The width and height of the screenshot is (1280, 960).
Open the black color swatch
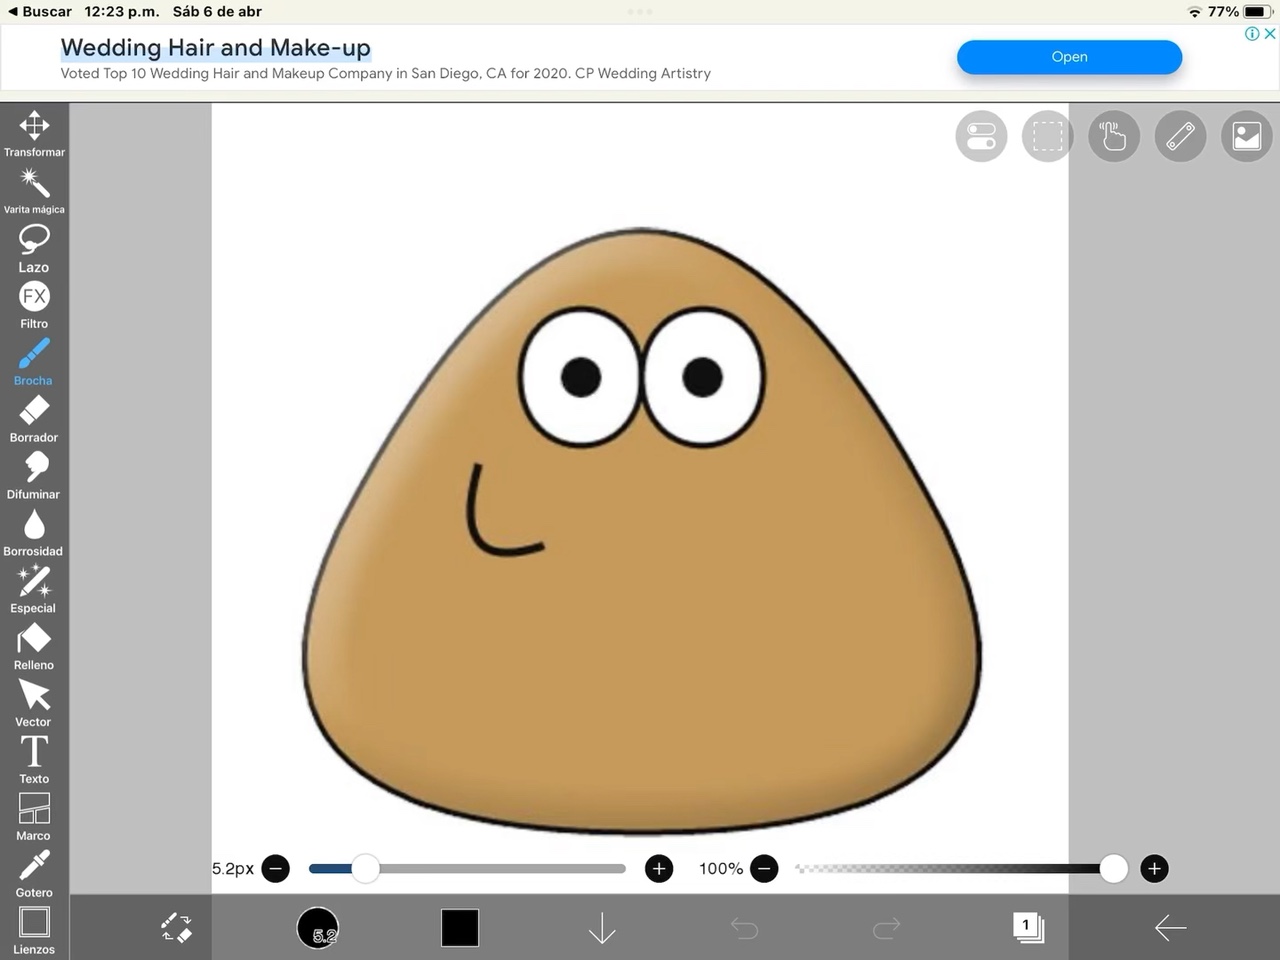click(x=460, y=928)
